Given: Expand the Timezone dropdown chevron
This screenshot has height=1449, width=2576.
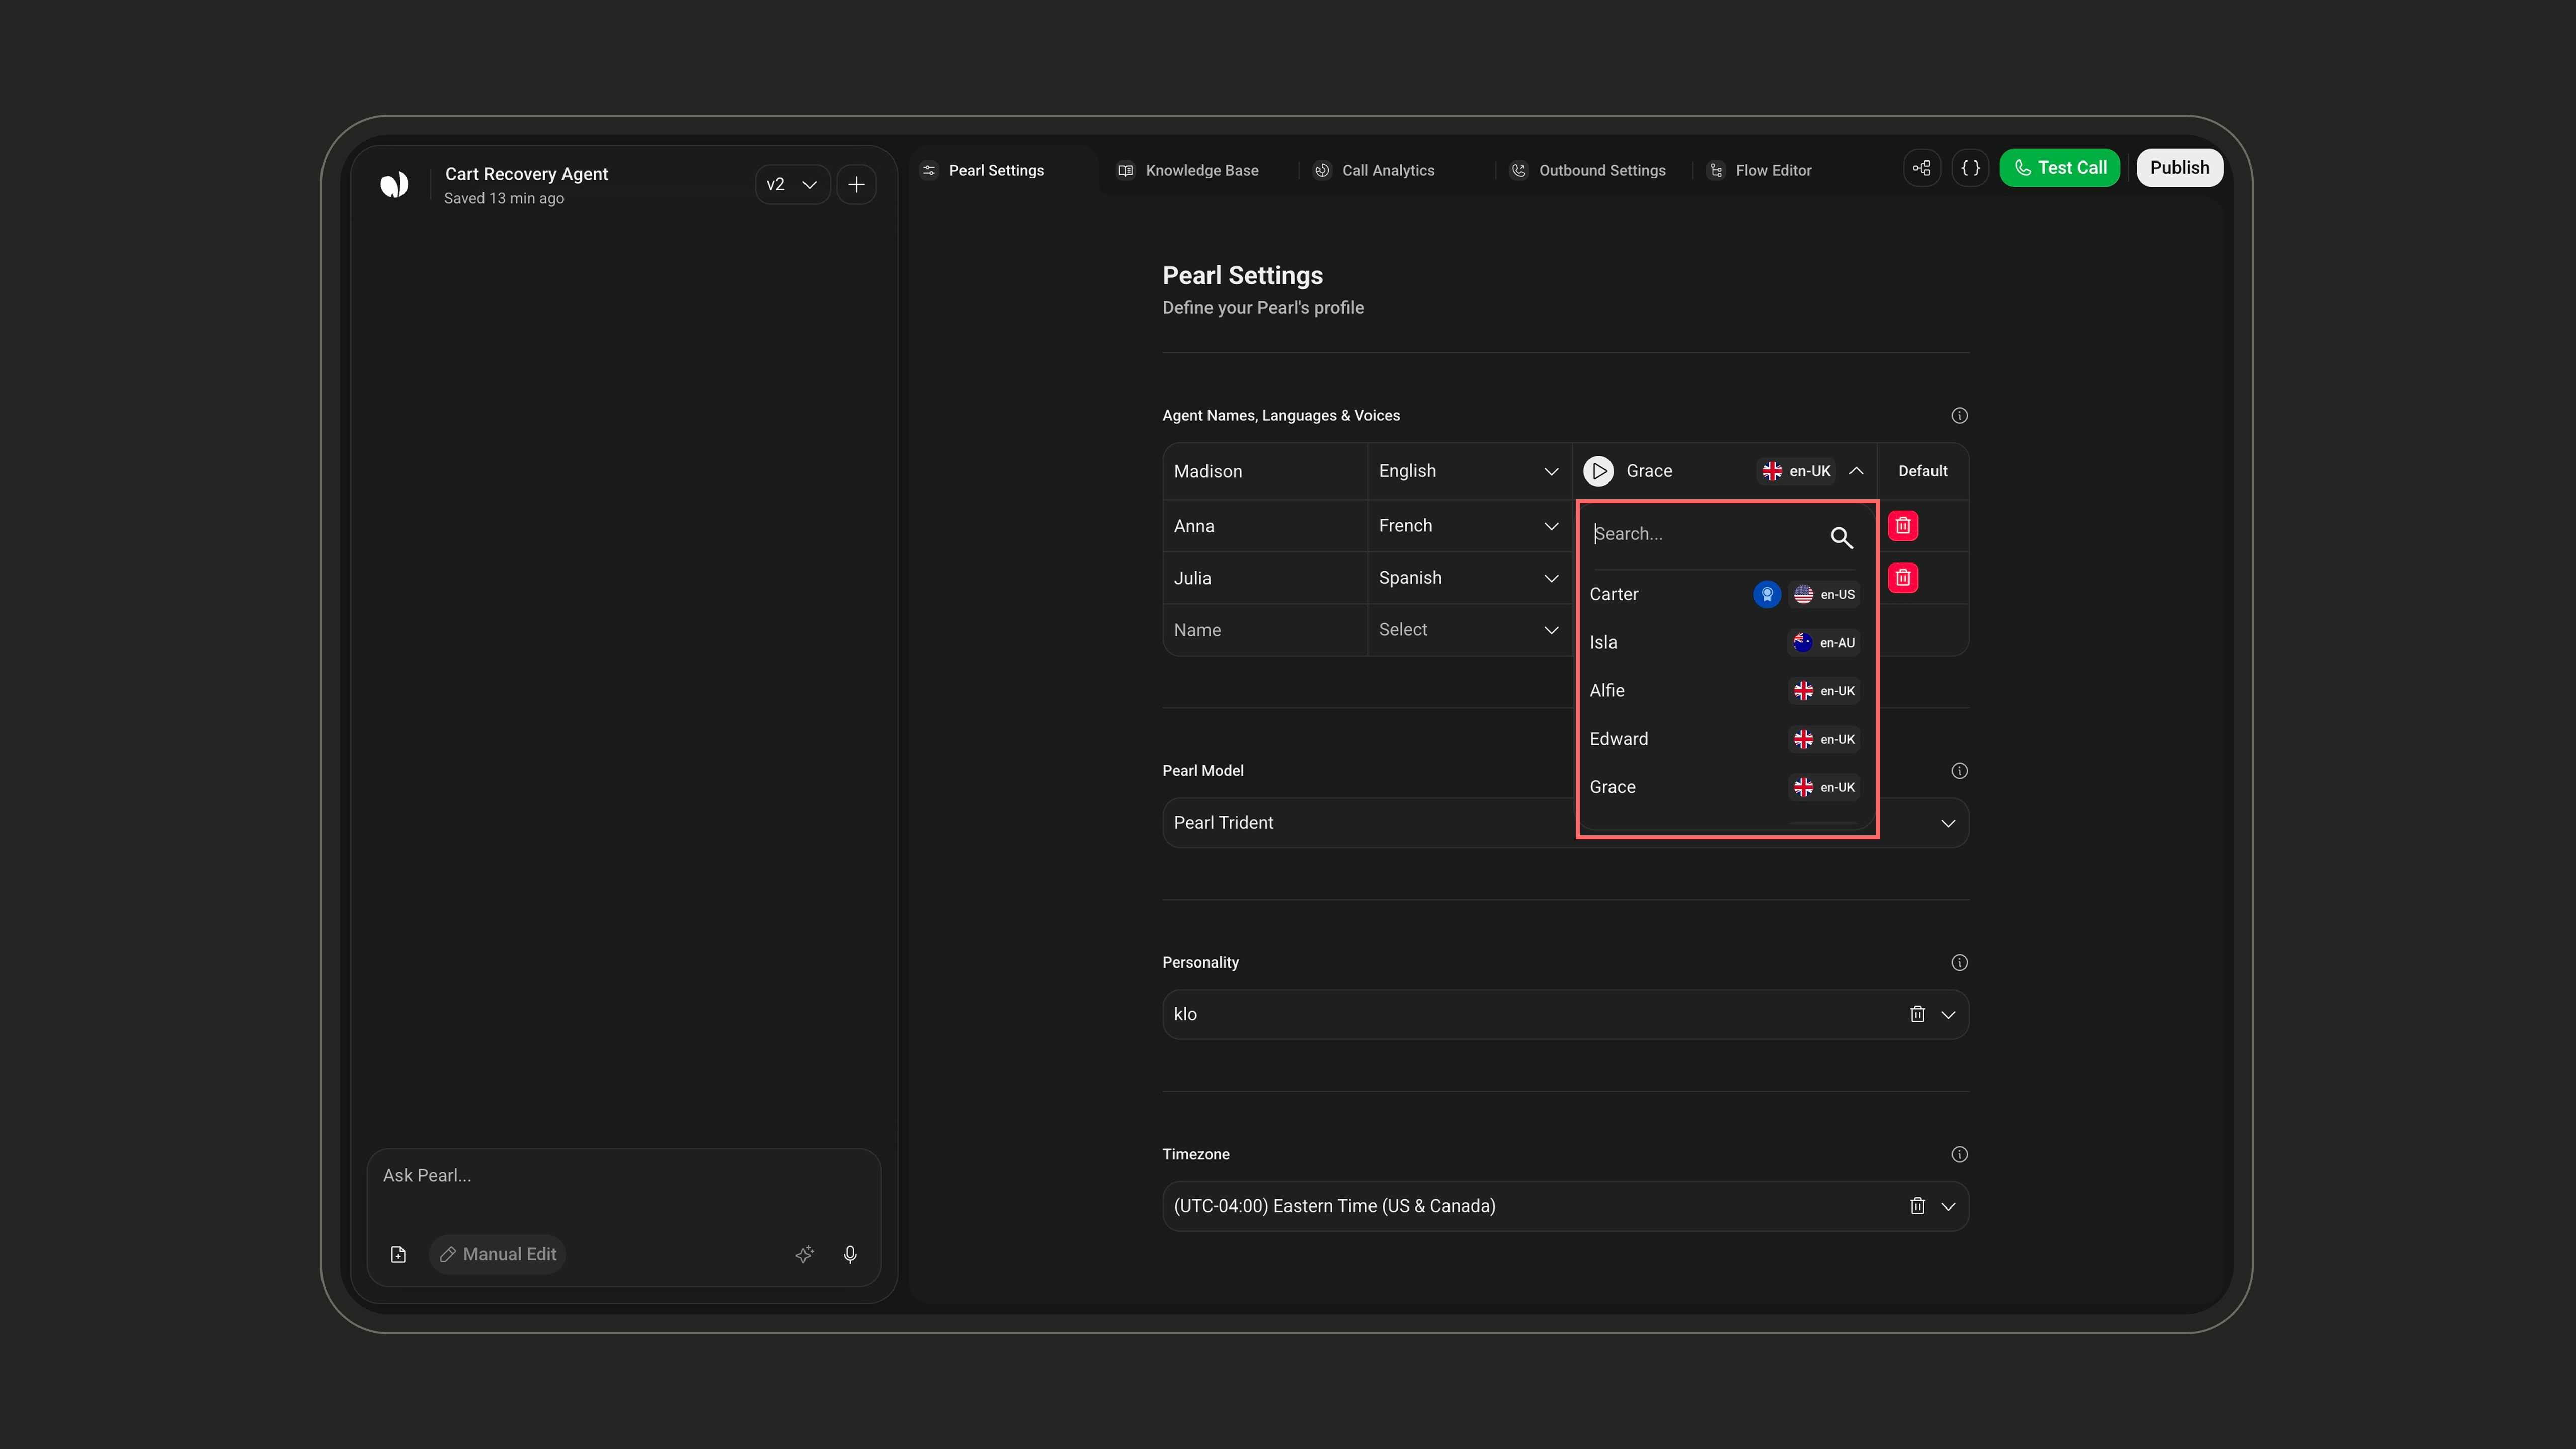Looking at the screenshot, I should 1948,1206.
